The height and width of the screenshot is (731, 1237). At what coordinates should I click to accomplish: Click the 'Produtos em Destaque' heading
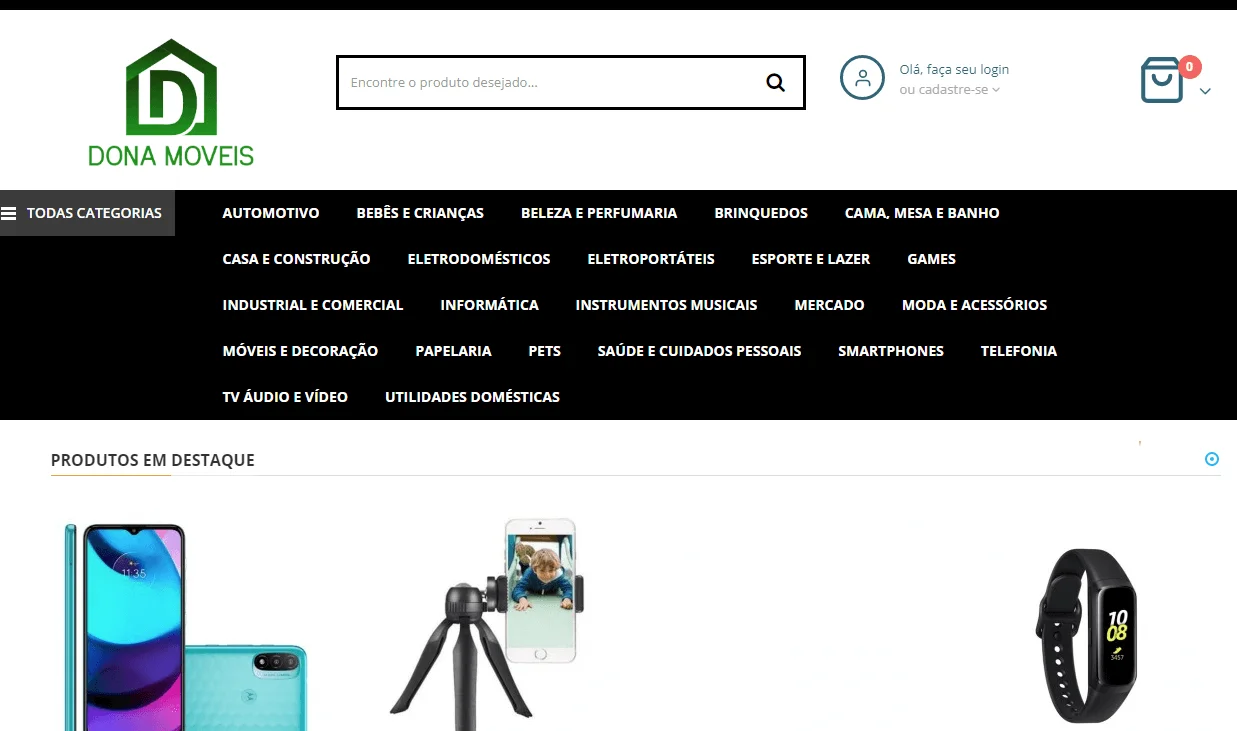coord(153,460)
